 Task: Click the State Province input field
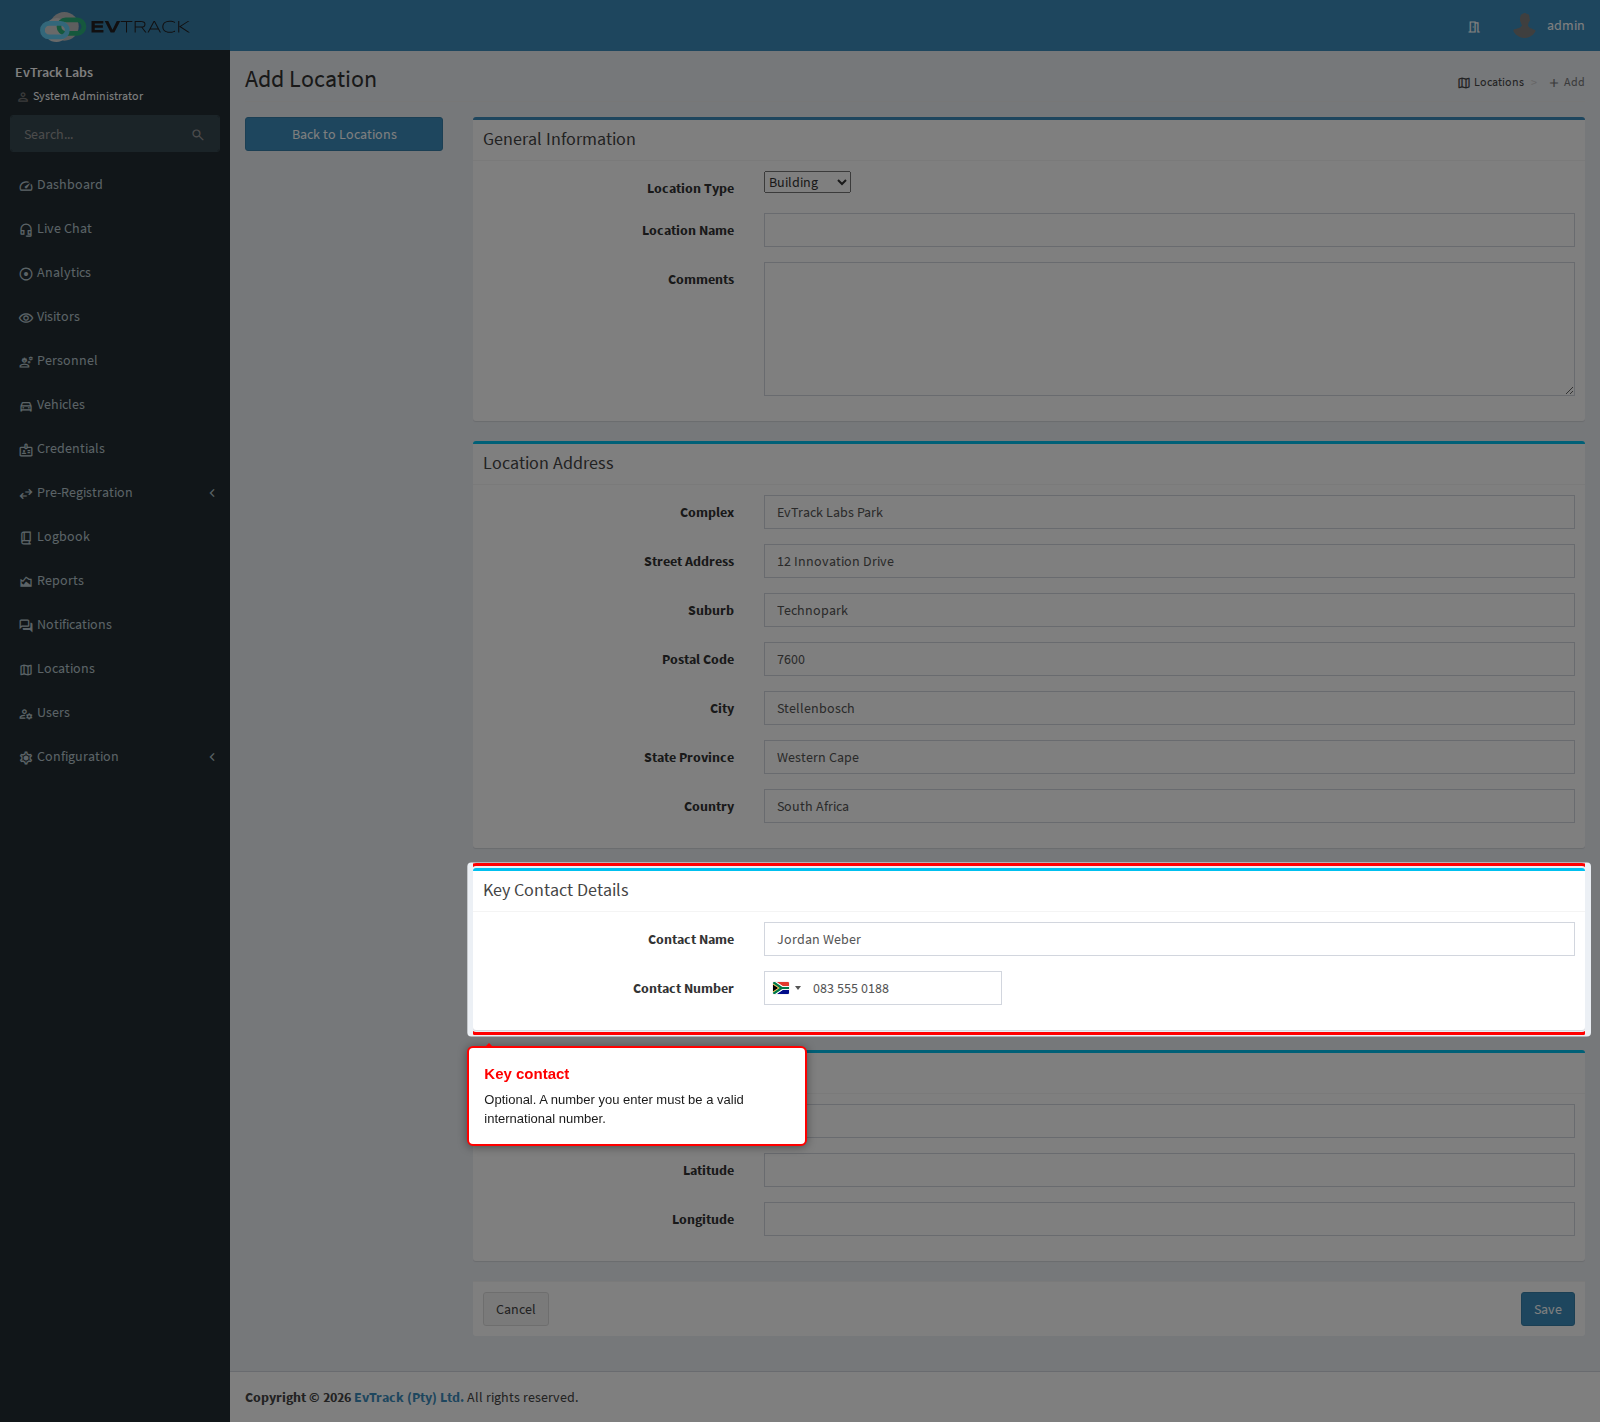click(1169, 757)
